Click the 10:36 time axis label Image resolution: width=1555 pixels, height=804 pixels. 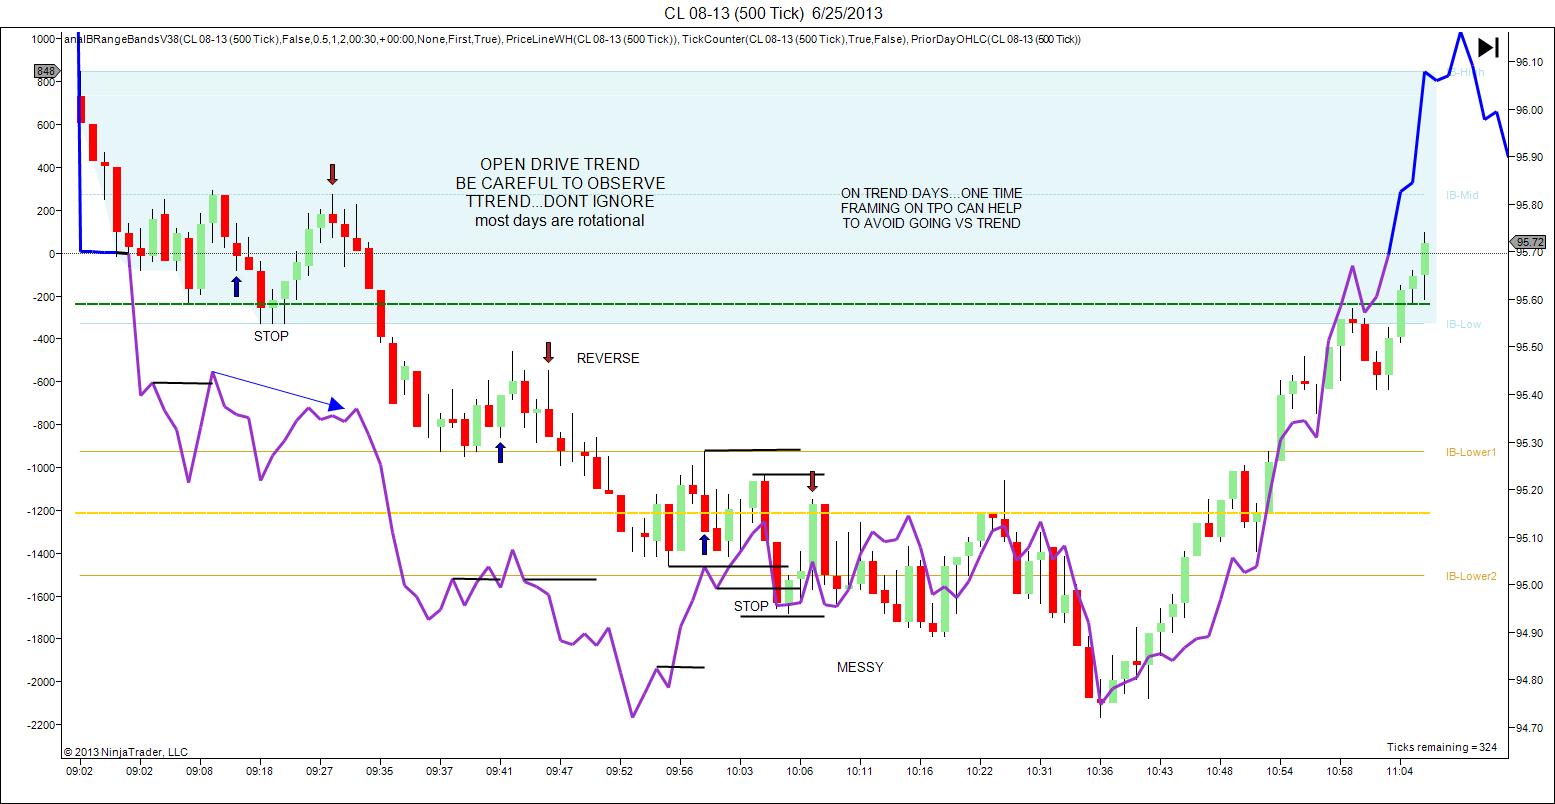coord(1100,771)
